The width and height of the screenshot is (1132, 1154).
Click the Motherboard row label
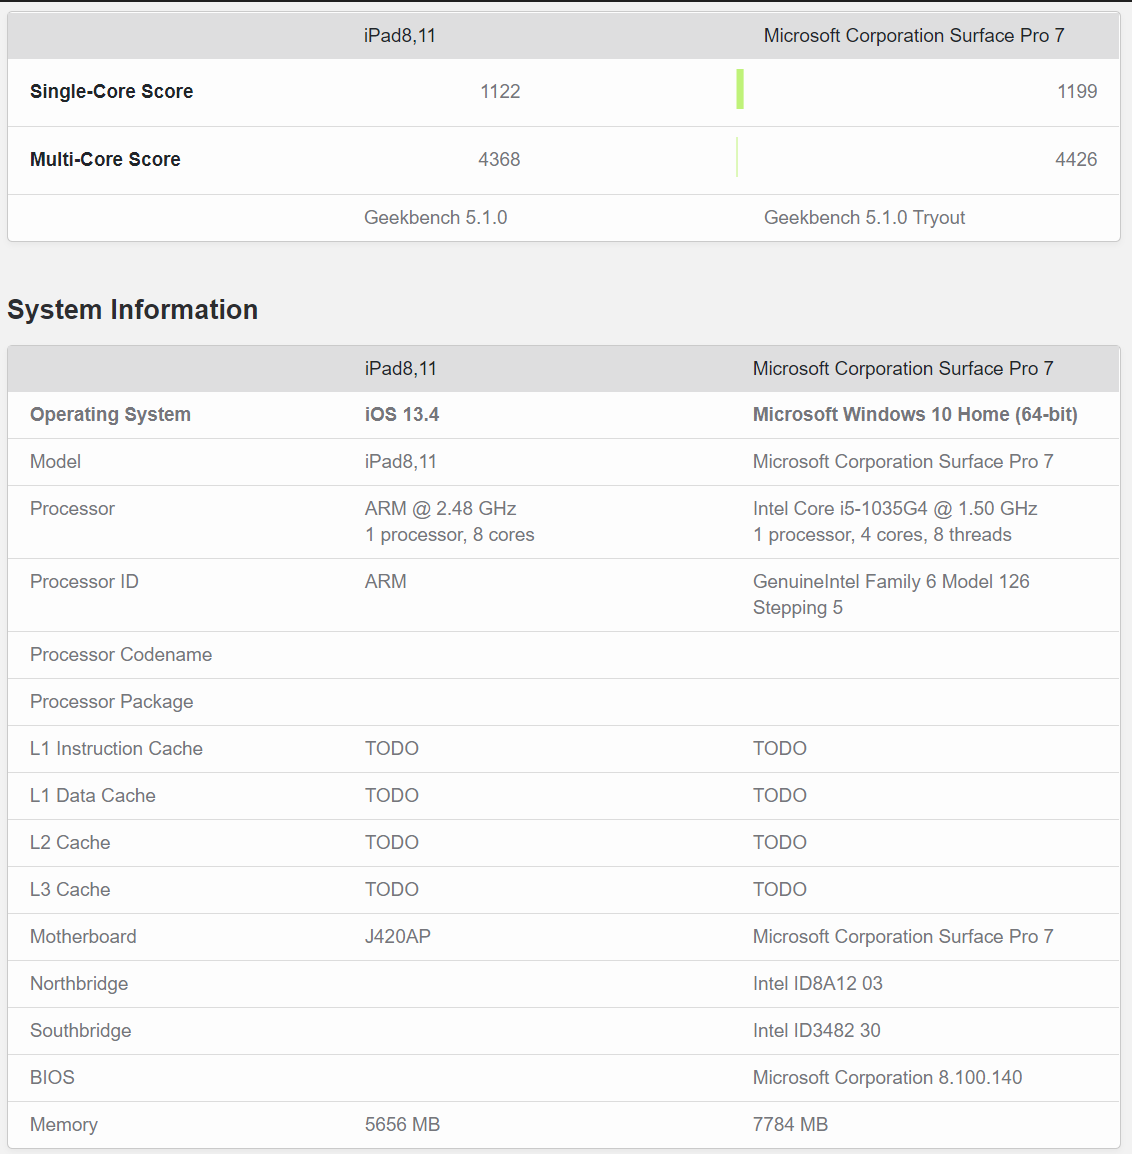click(x=83, y=937)
